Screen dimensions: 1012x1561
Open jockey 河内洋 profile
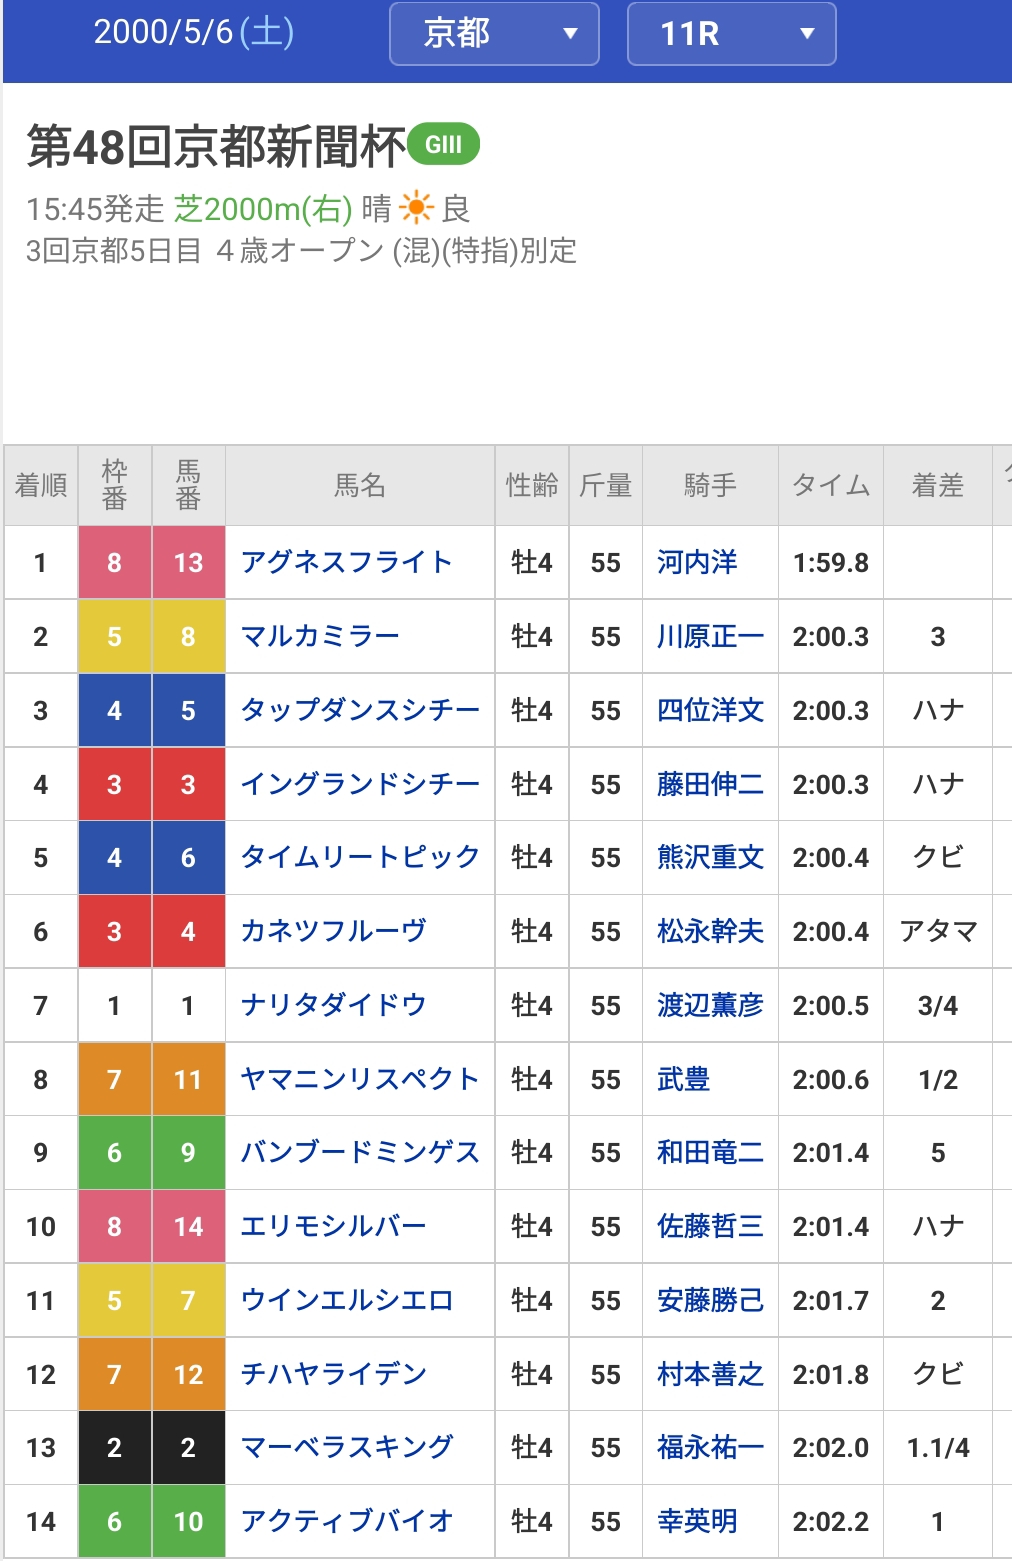(697, 563)
